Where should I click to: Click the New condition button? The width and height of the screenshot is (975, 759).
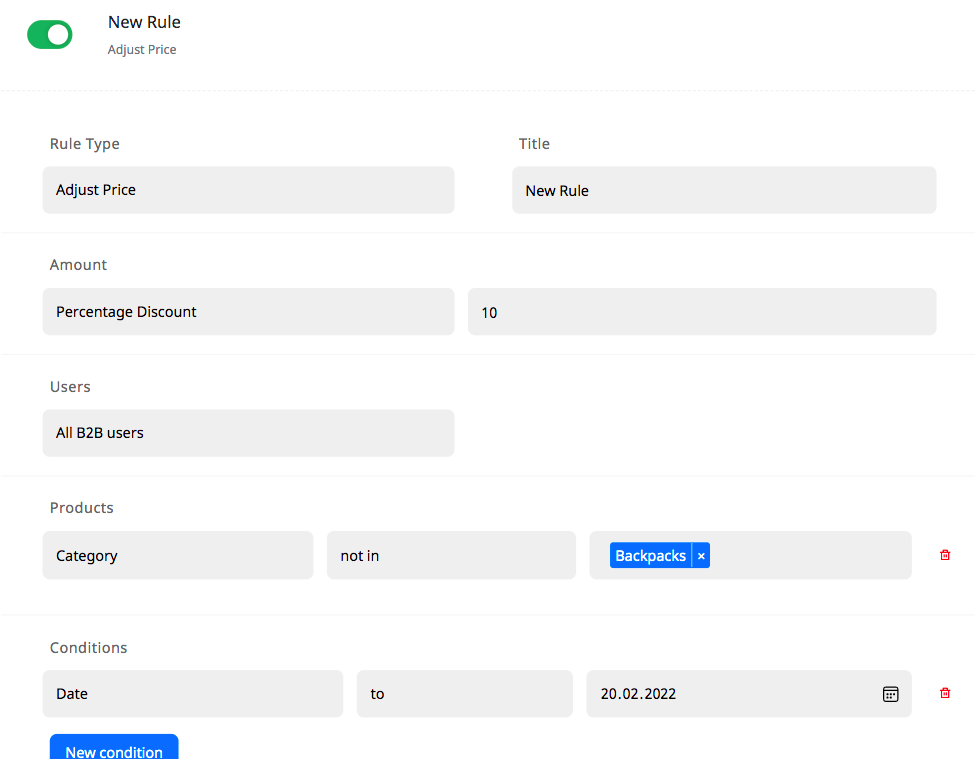coord(114,749)
